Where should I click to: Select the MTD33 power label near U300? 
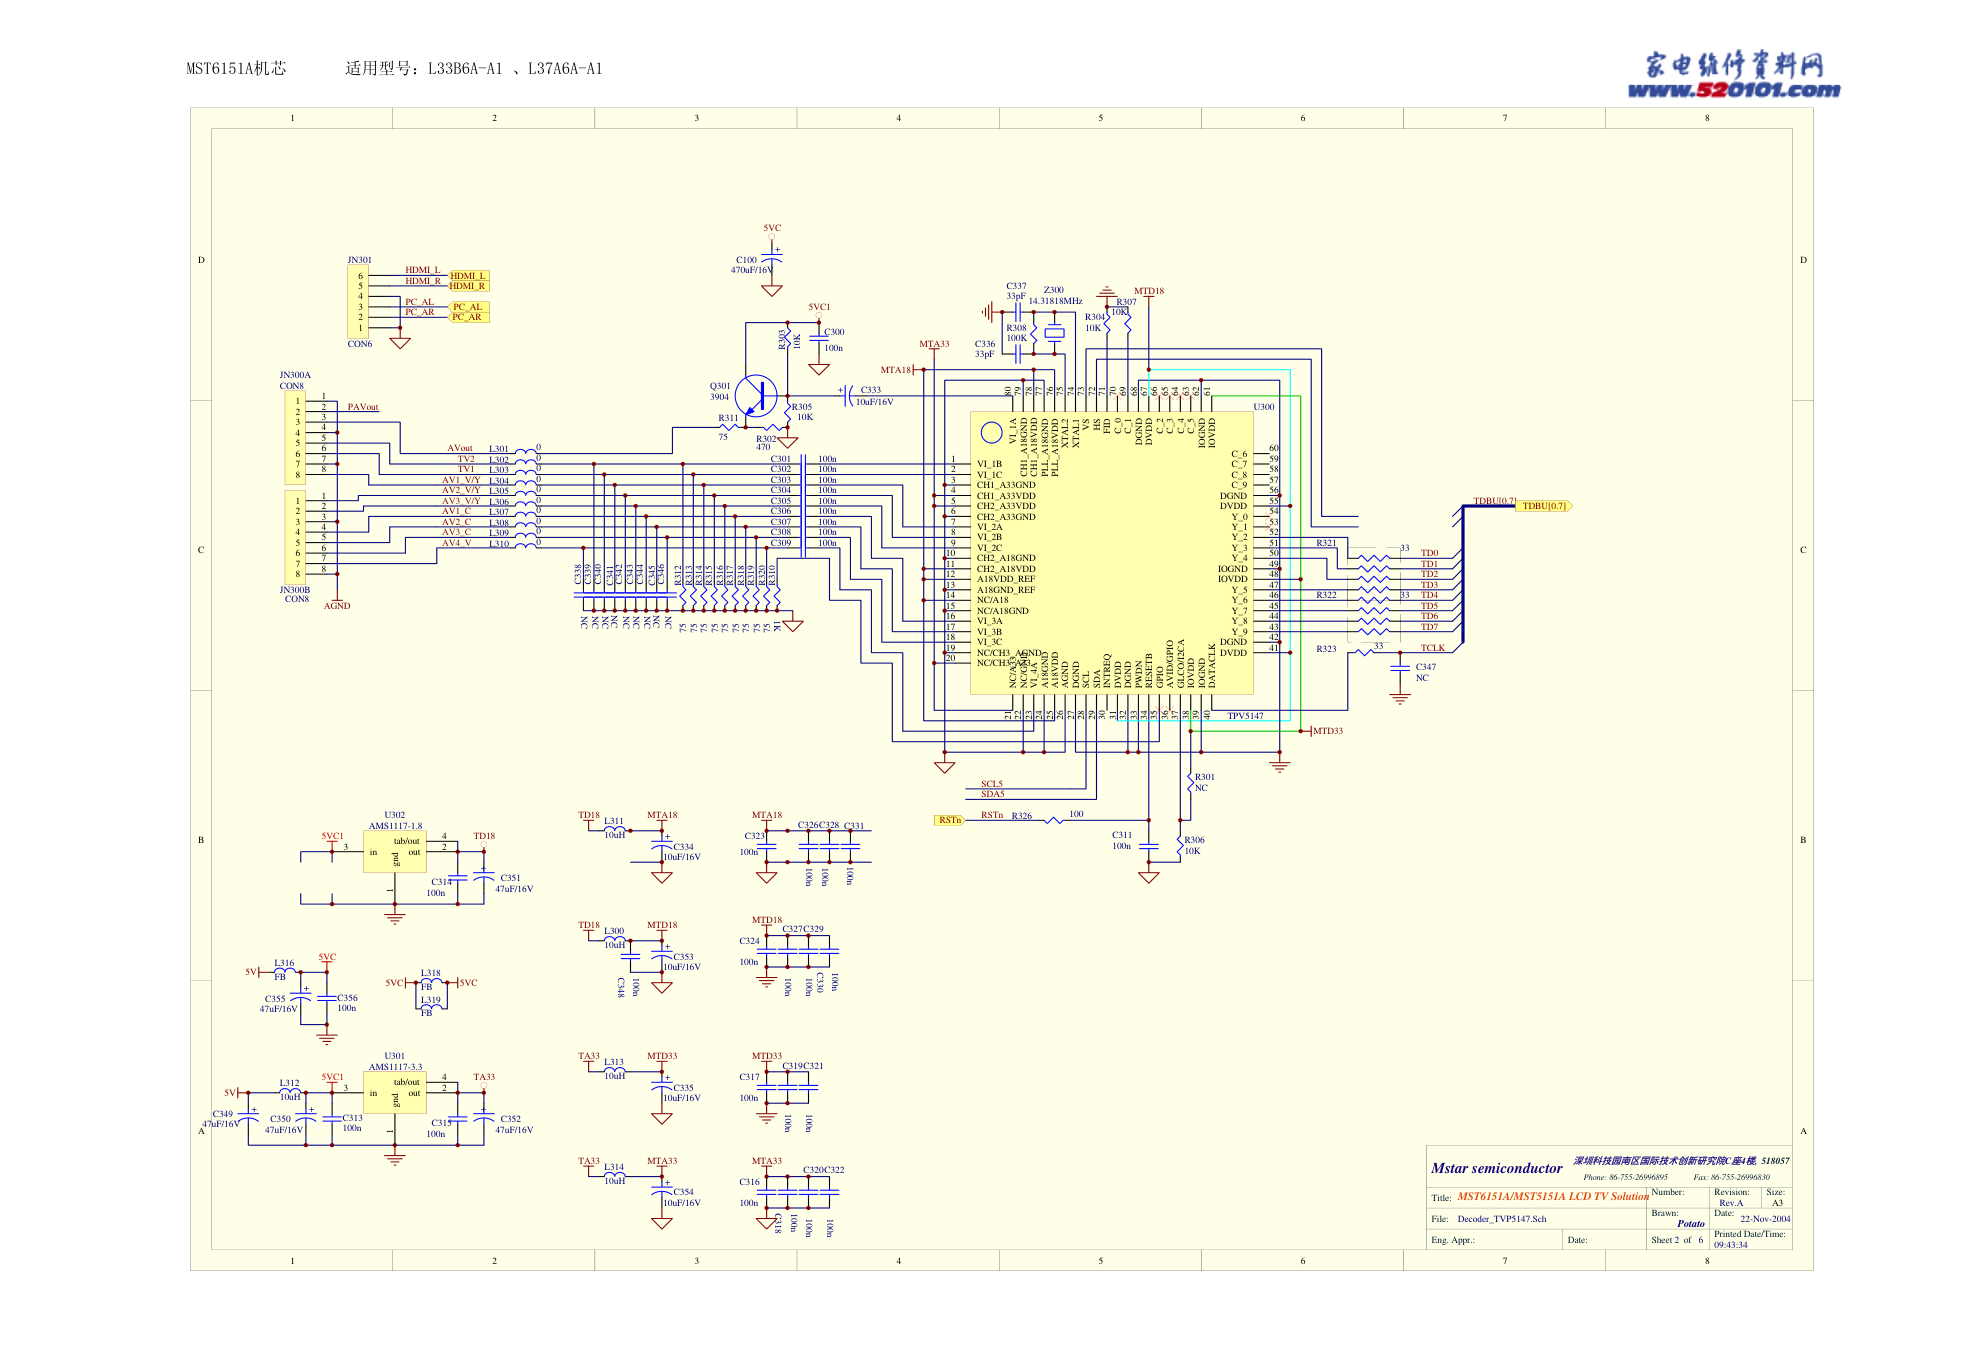click(x=1328, y=731)
